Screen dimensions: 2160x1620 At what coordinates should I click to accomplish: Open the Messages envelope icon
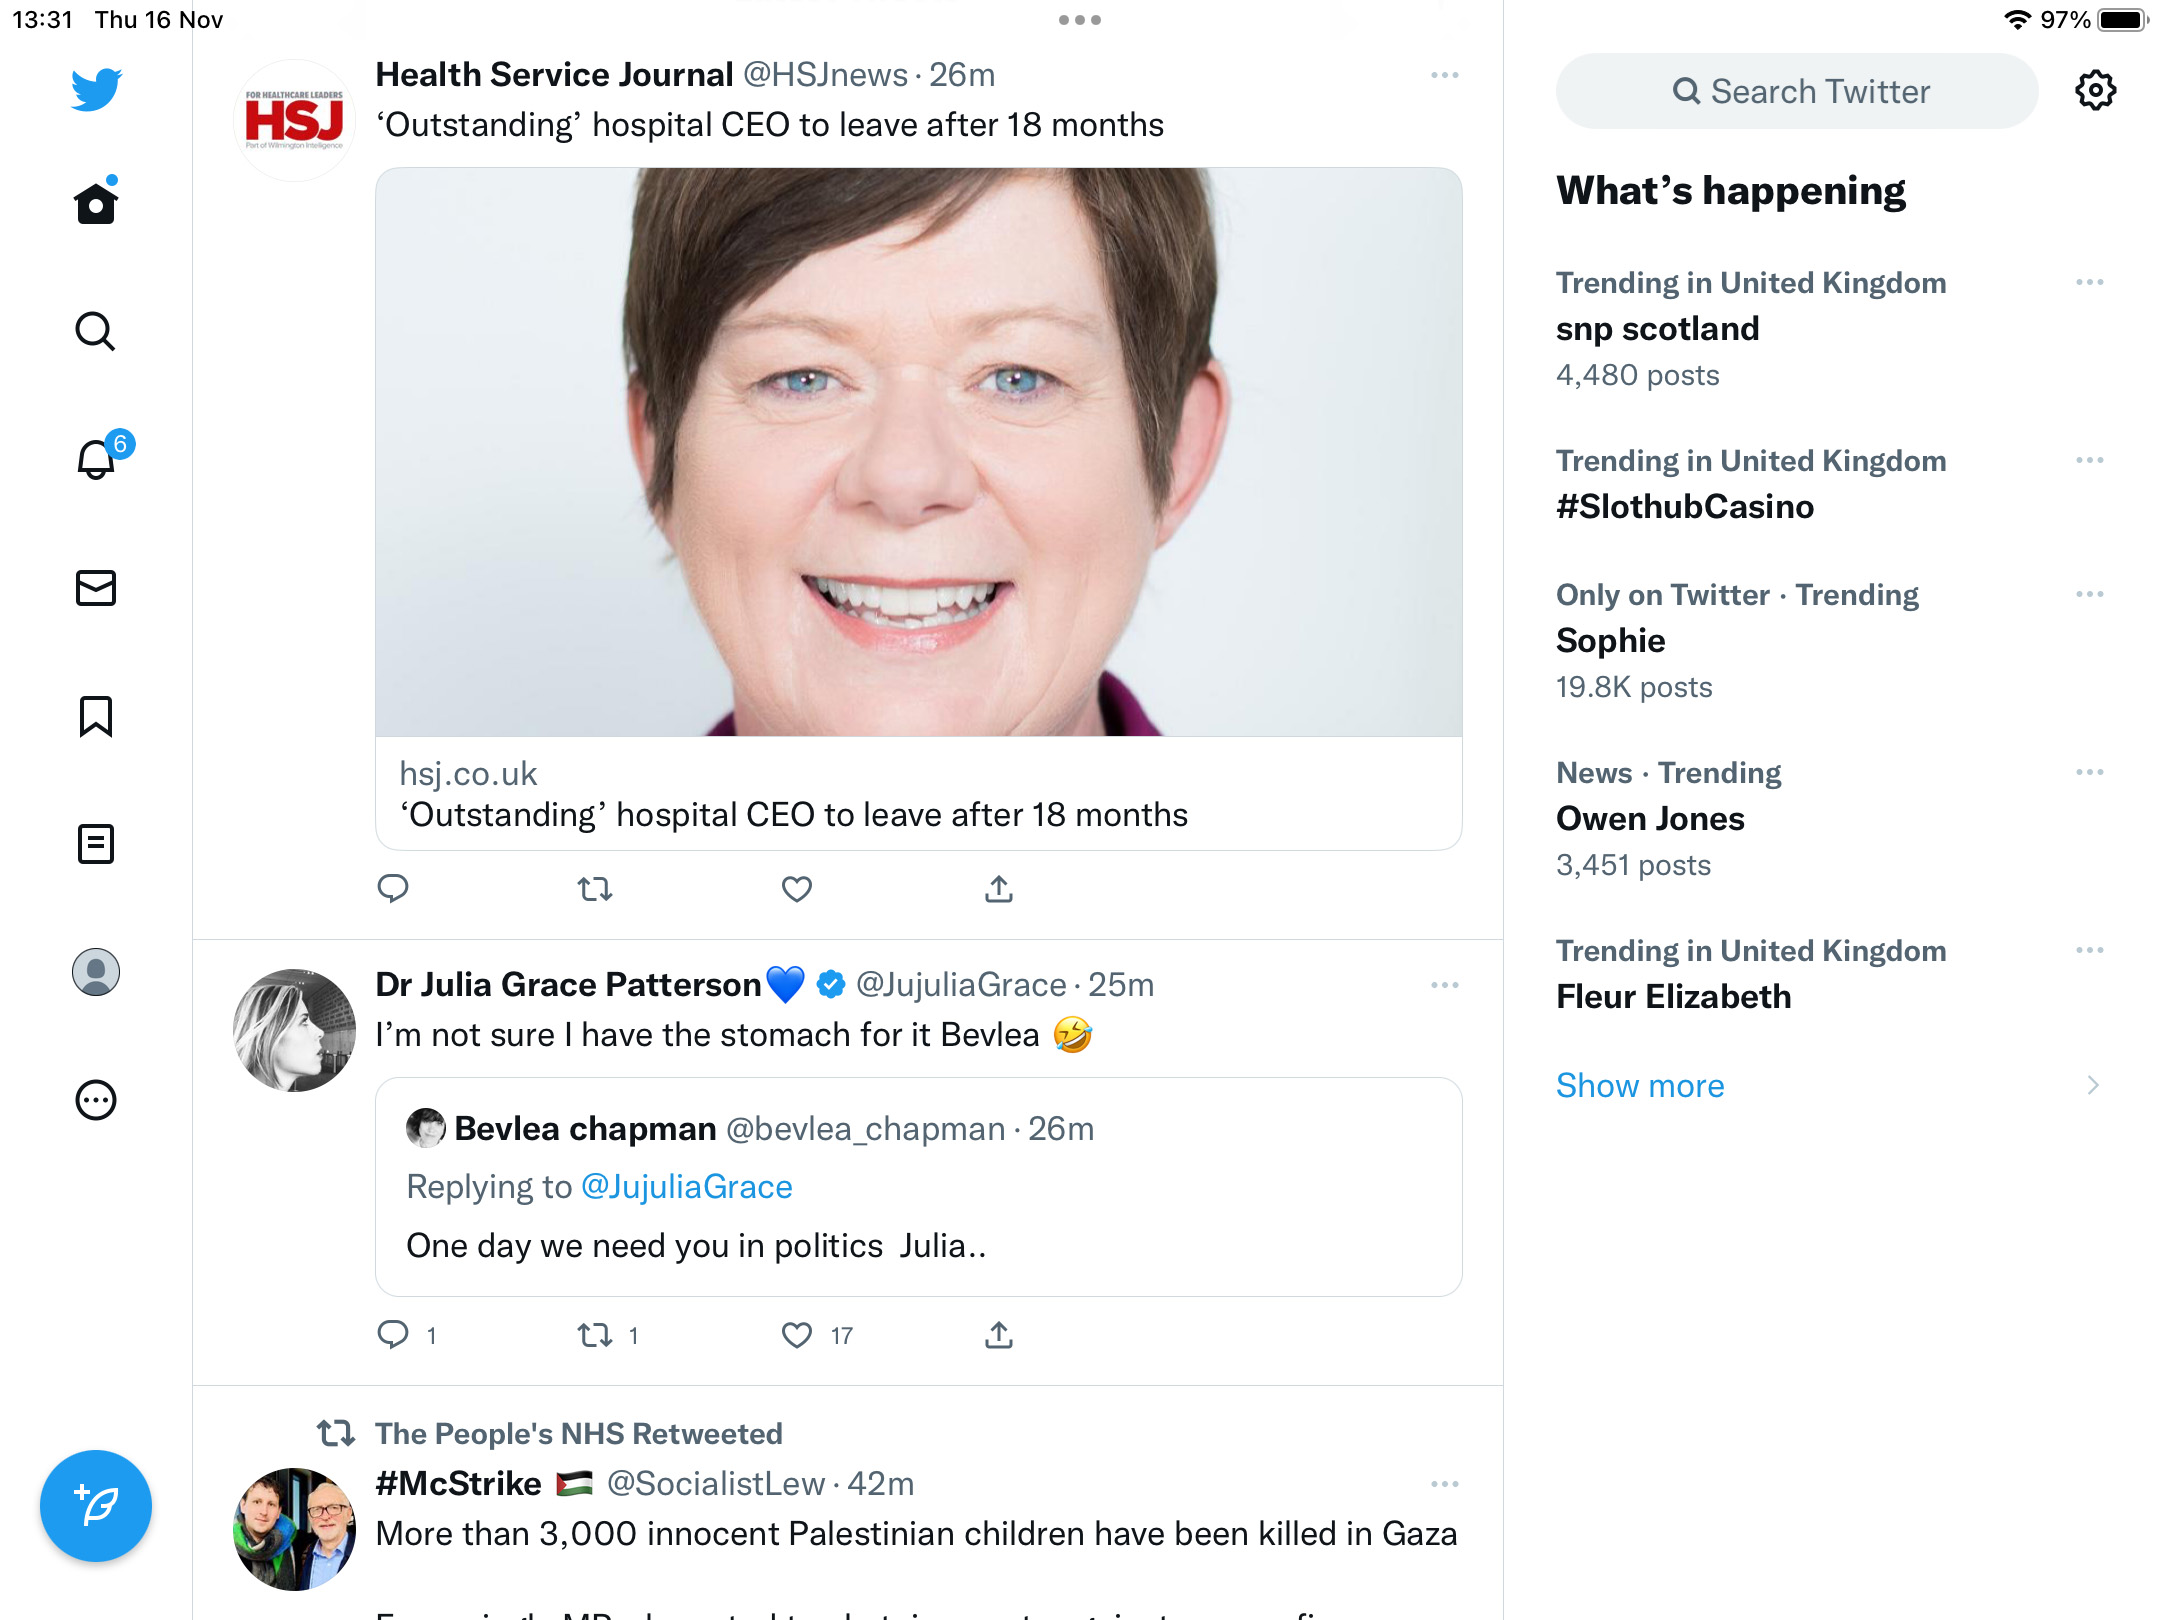tap(96, 588)
